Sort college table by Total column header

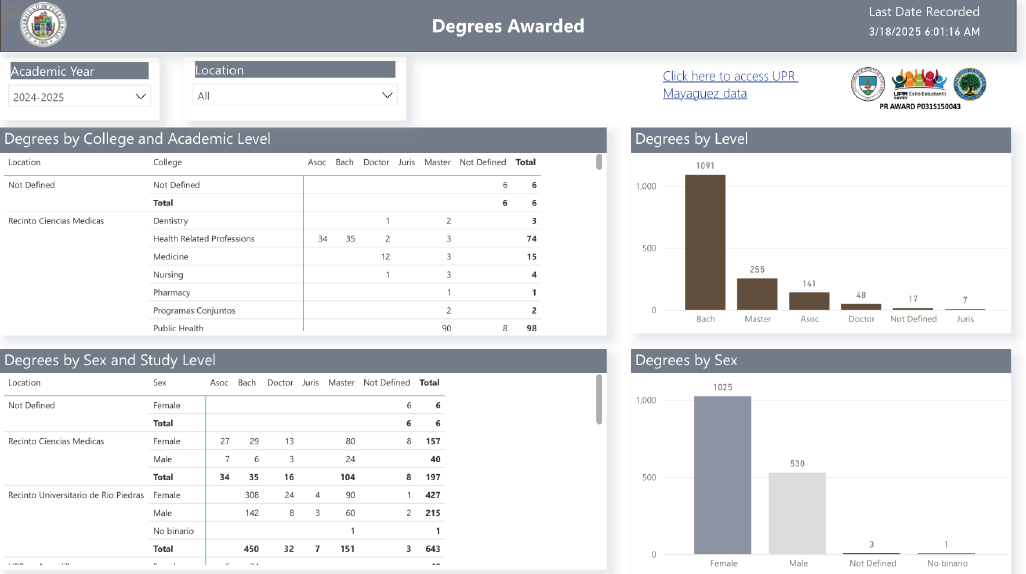pos(525,162)
